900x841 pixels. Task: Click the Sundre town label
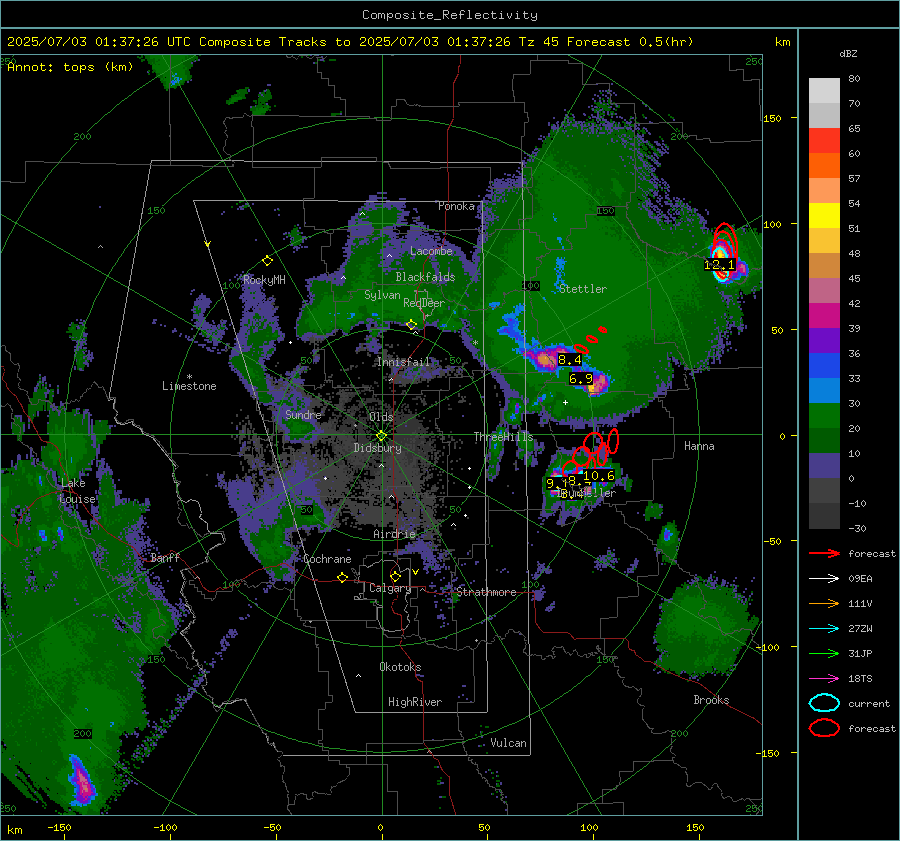pyautogui.click(x=303, y=414)
